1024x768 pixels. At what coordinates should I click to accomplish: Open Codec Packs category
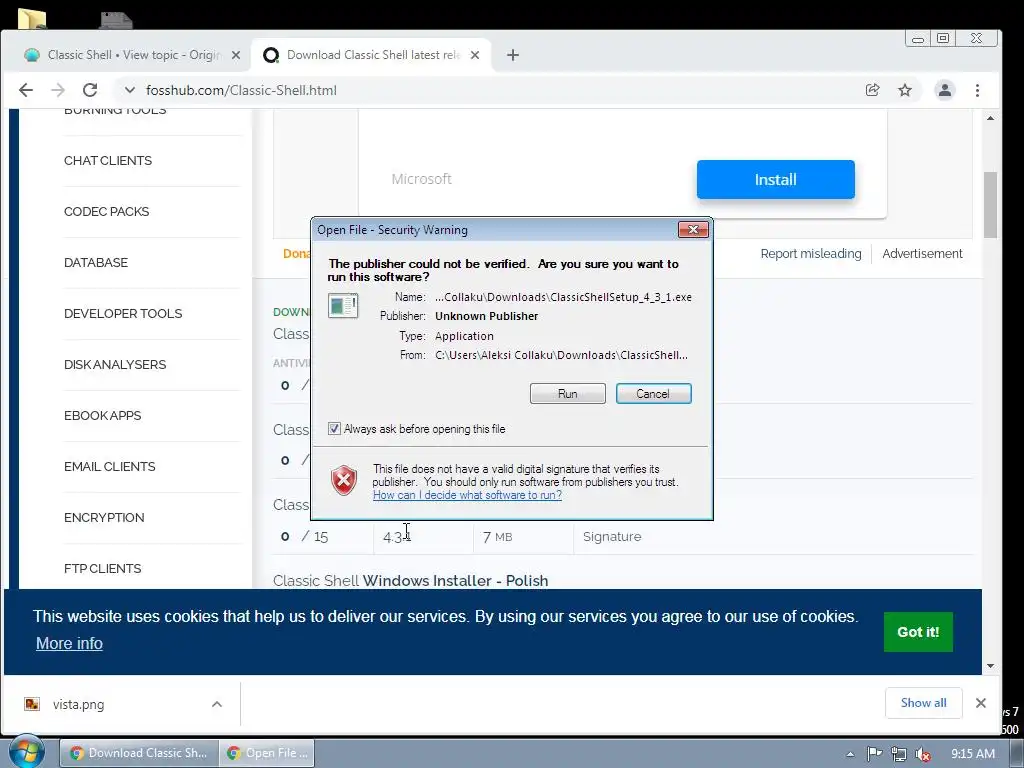(106, 212)
